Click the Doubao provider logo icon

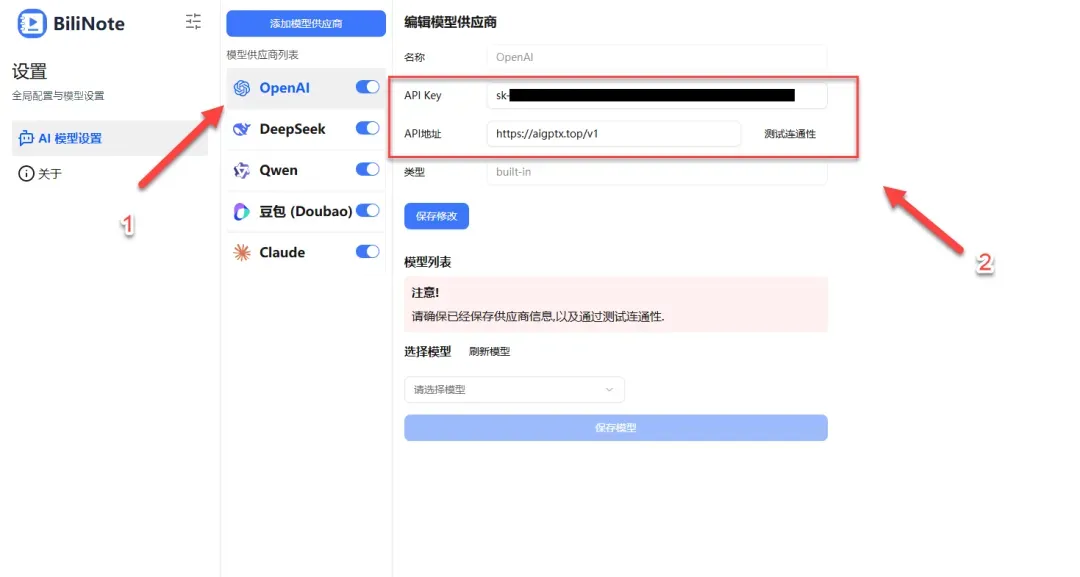coord(242,211)
